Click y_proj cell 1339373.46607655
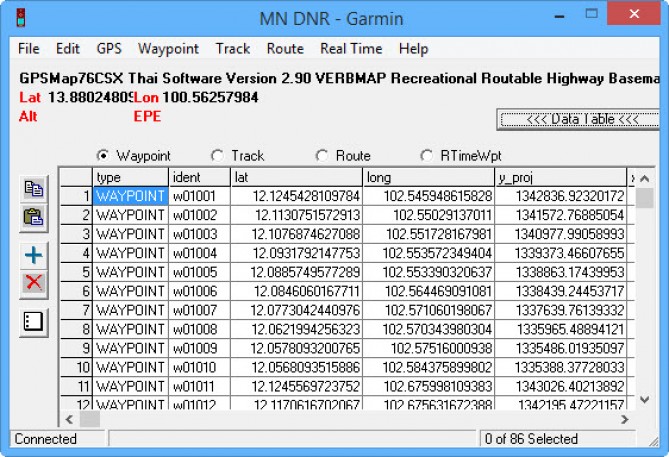The width and height of the screenshot is (669, 457). click(x=561, y=253)
